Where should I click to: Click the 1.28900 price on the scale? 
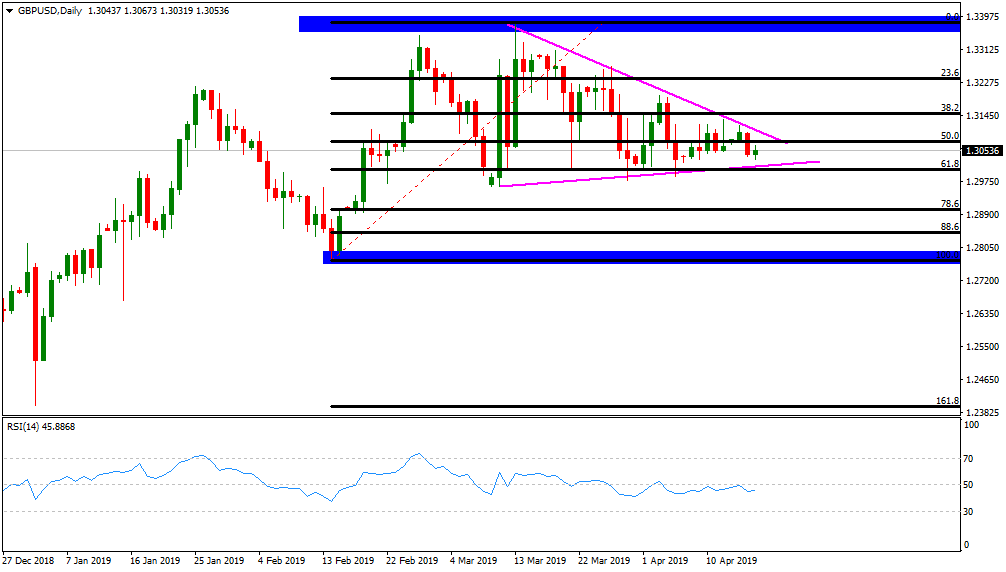point(982,215)
